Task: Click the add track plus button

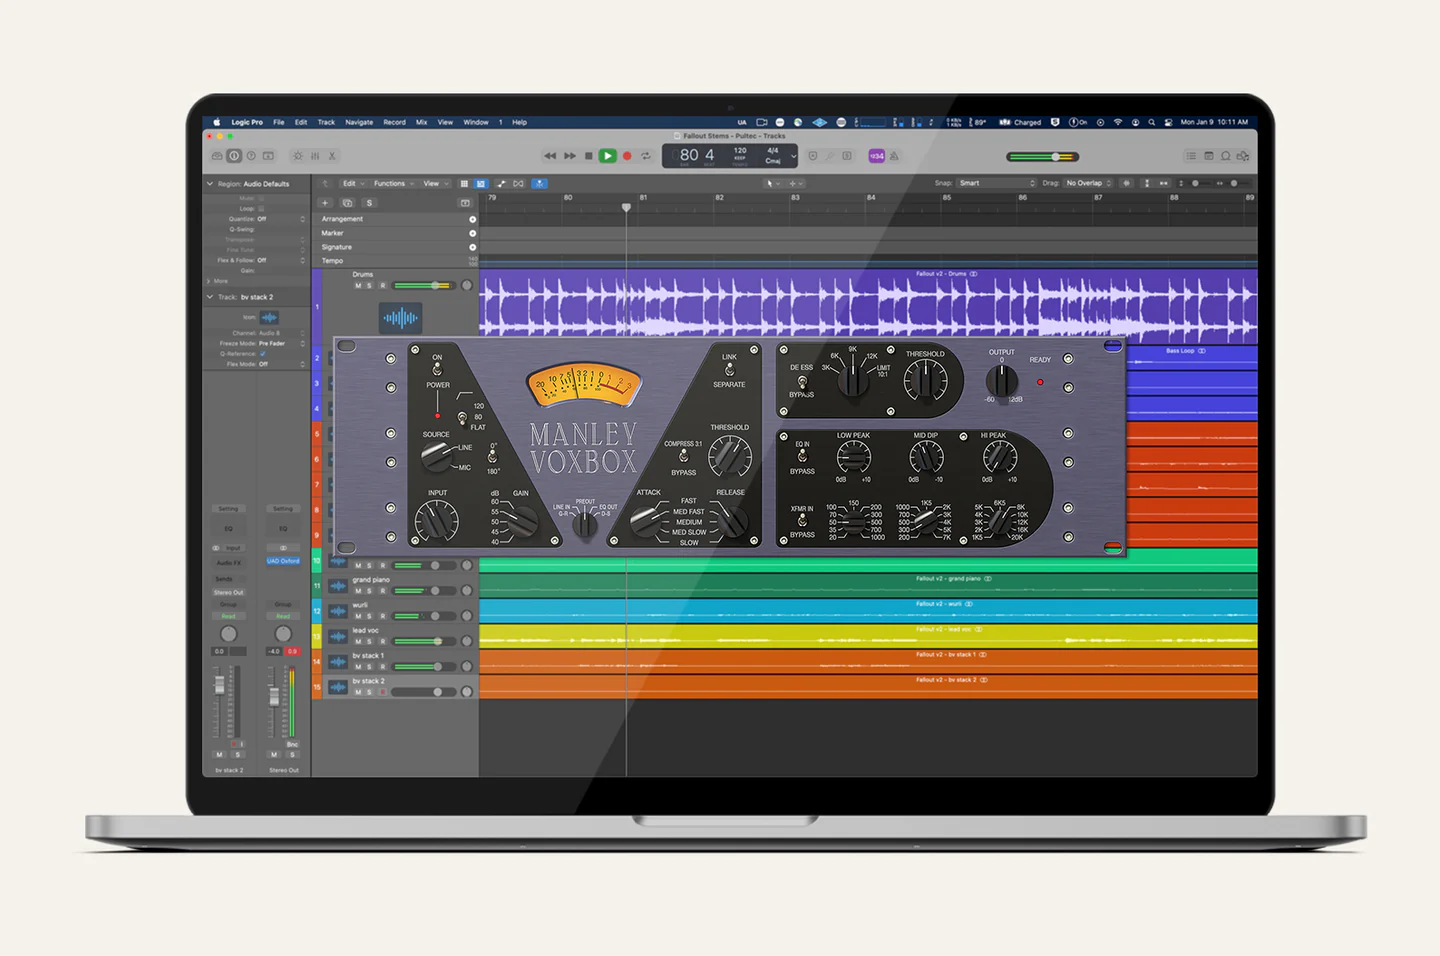Action: tap(325, 203)
